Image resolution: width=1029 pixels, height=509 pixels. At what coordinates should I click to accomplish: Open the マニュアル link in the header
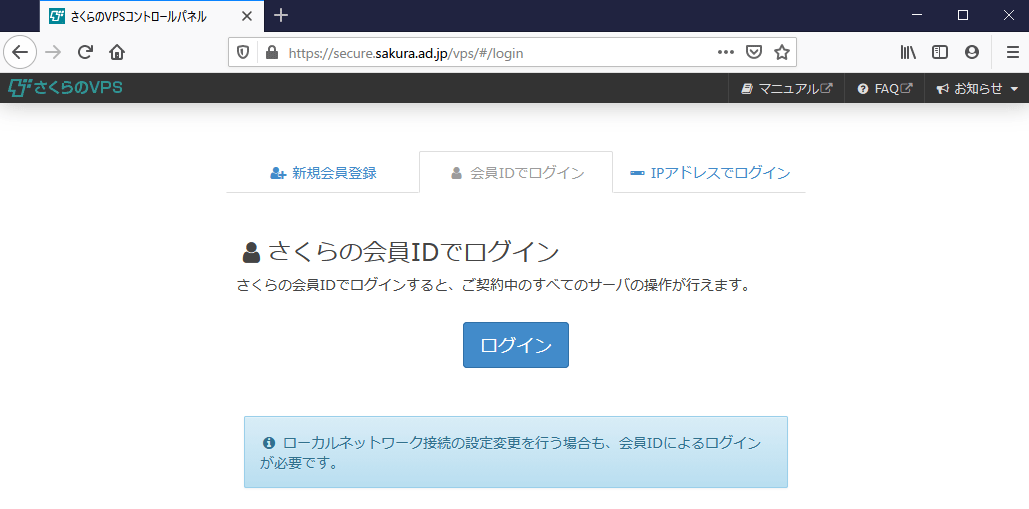pyautogui.click(x=786, y=89)
